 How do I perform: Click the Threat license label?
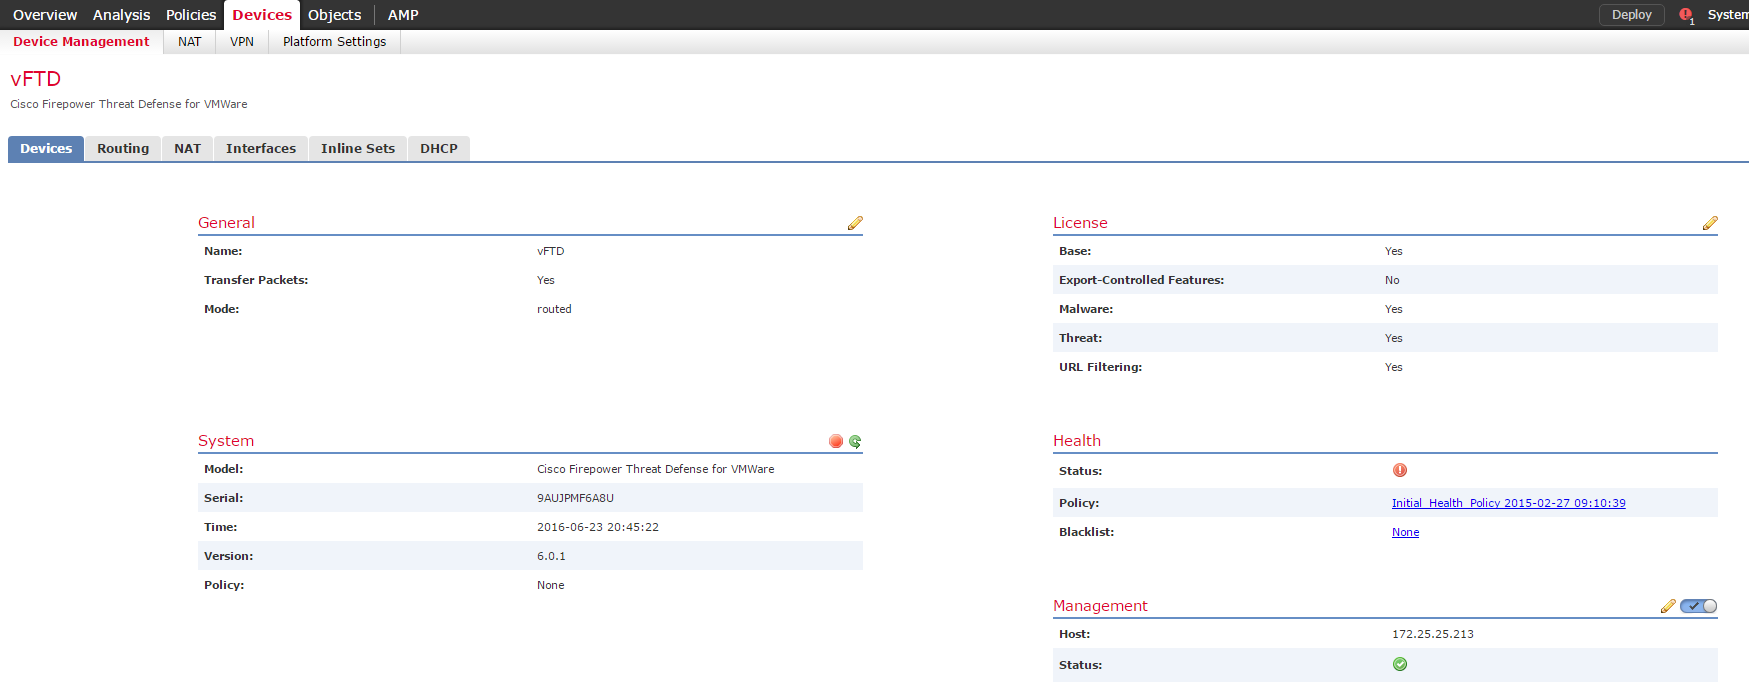(1080, 338)
